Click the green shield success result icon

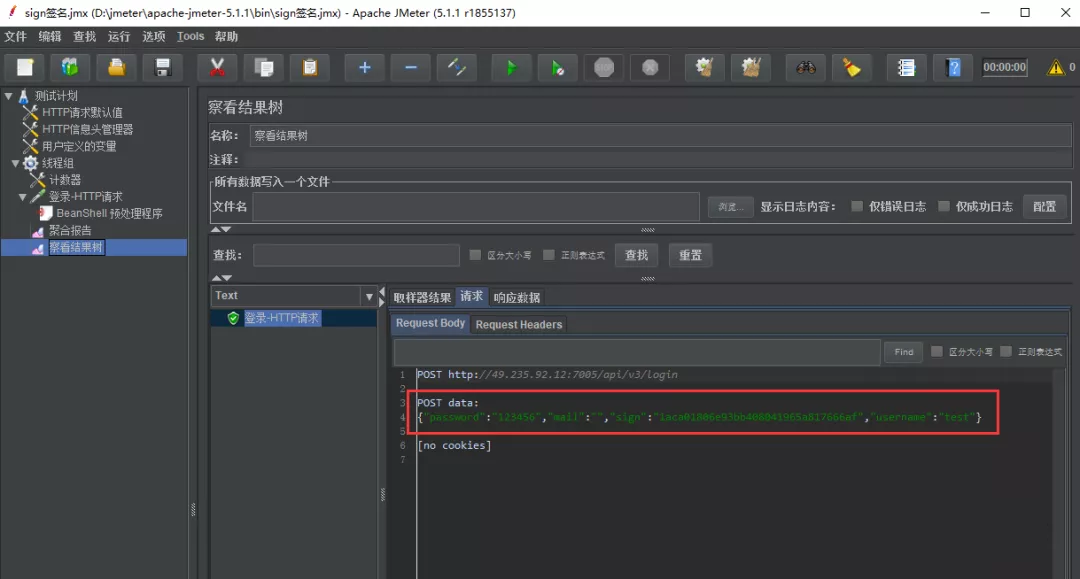pyautogui.click(x=233, y=318)
